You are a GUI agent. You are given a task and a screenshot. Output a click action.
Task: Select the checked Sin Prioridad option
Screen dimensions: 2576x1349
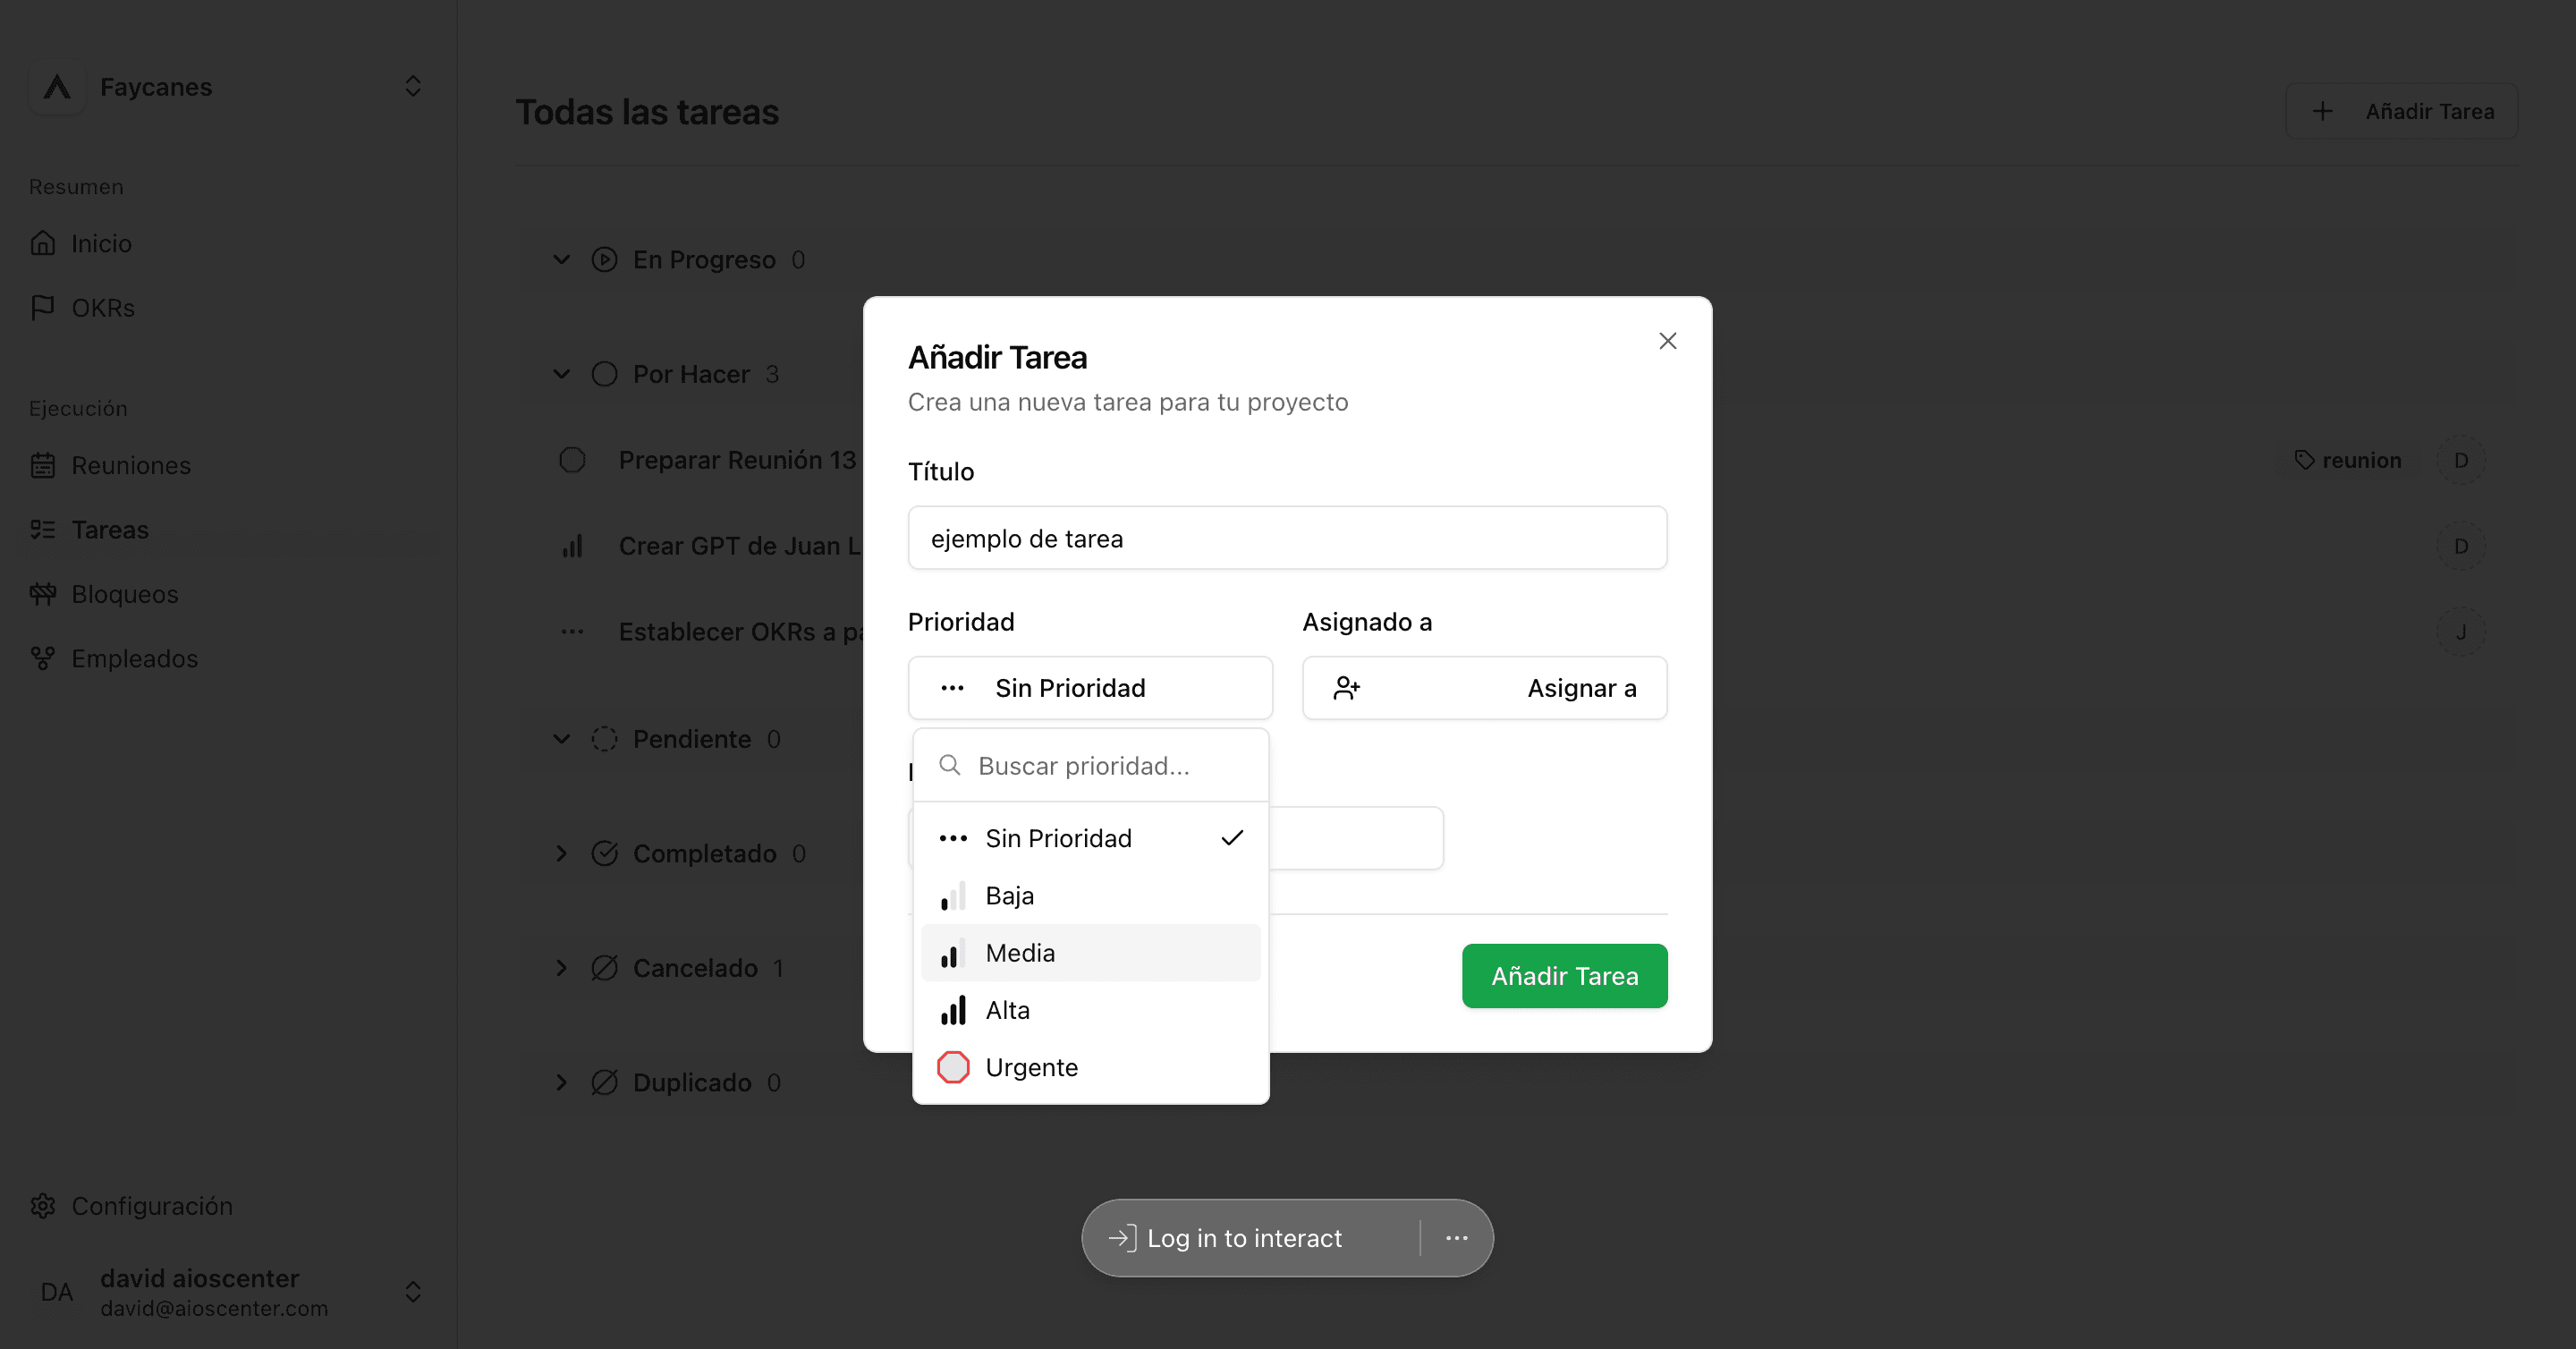pyautogui.click(x=1091, y=838)
